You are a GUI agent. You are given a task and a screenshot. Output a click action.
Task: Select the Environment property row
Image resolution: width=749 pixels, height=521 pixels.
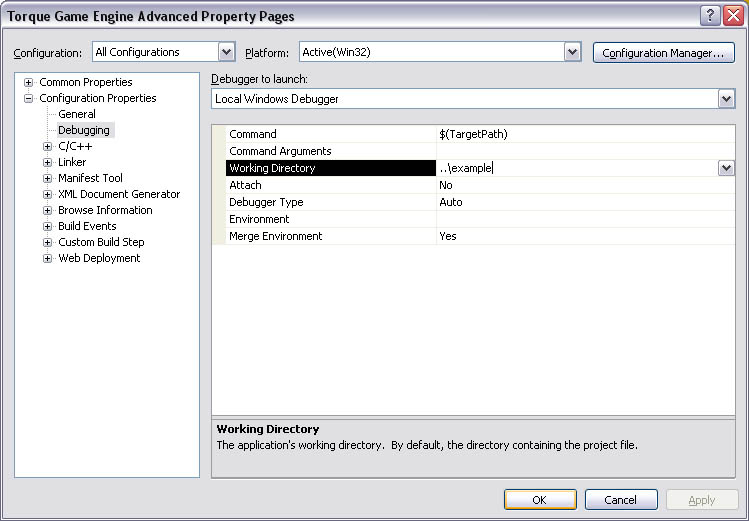(x=480, y=219)
